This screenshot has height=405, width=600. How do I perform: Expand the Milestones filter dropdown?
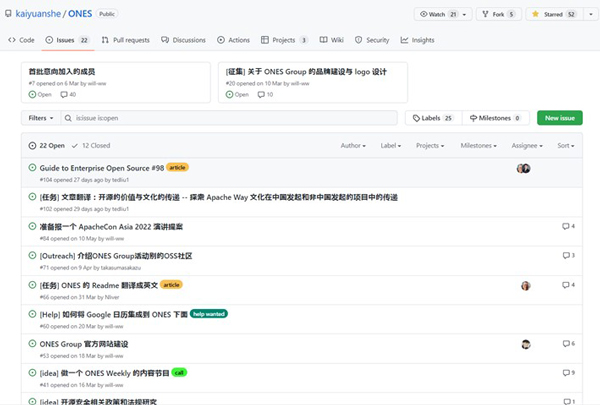click(x=478, y=145)
